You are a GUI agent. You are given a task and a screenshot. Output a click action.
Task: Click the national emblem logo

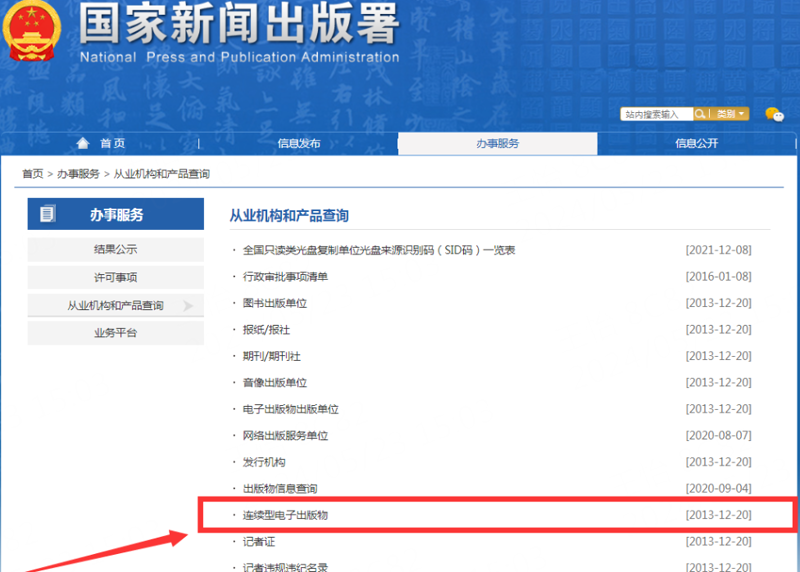(x=32, y=31)
